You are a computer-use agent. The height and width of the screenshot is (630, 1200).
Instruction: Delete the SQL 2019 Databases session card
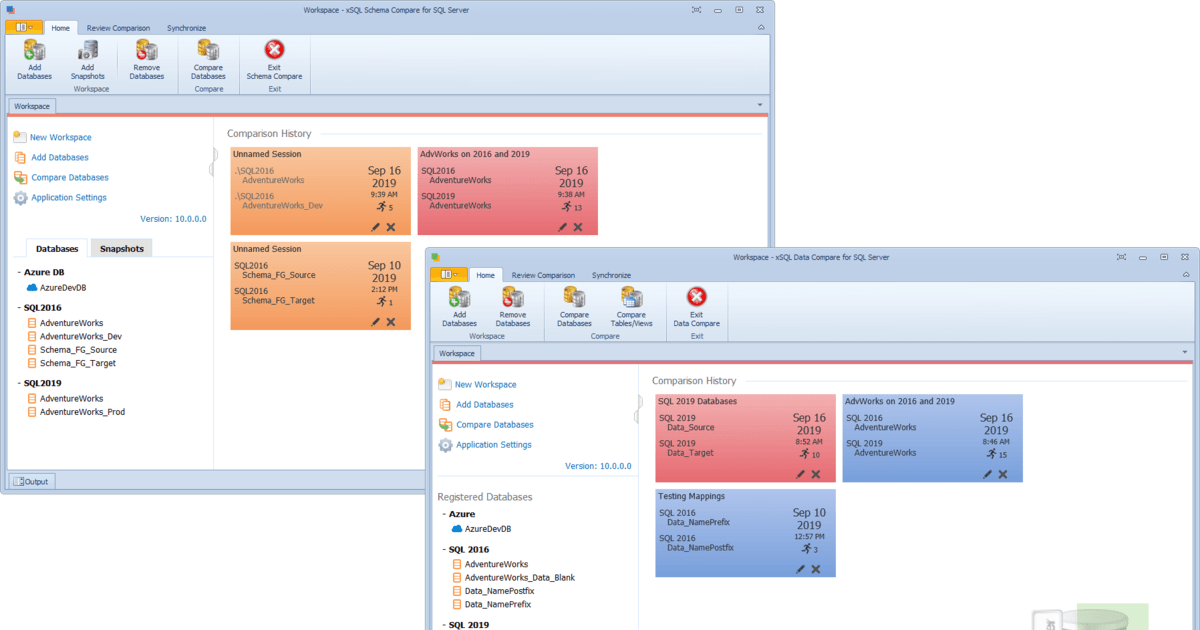click(x=816, y=474)
